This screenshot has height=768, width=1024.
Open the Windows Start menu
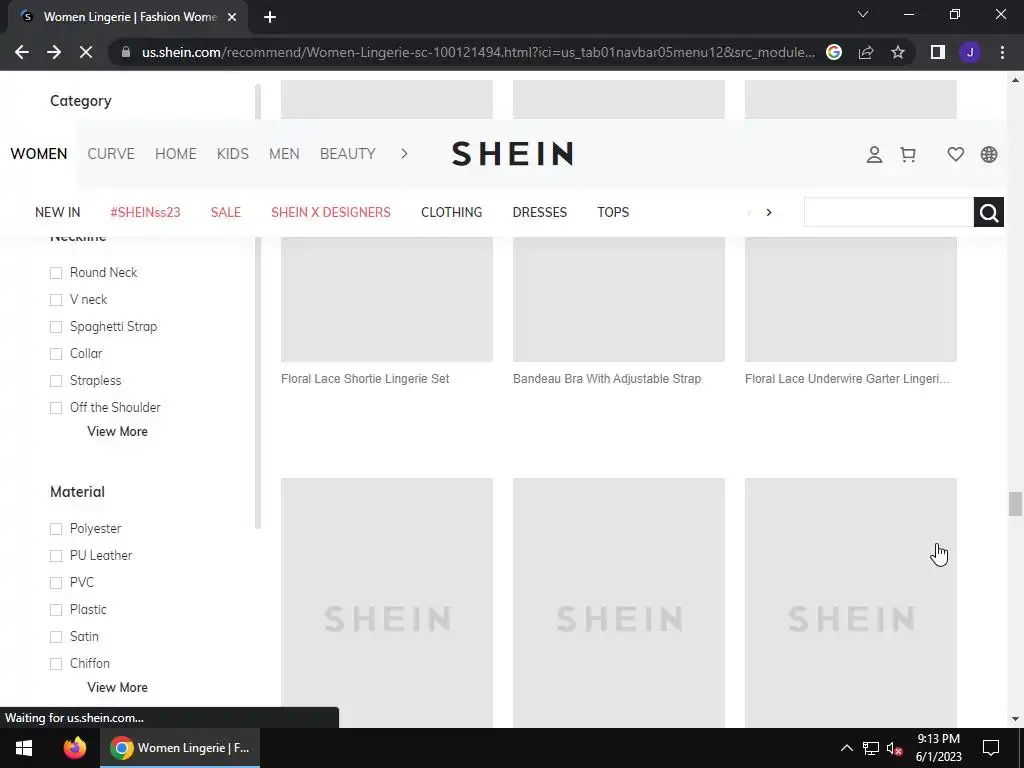24,748
